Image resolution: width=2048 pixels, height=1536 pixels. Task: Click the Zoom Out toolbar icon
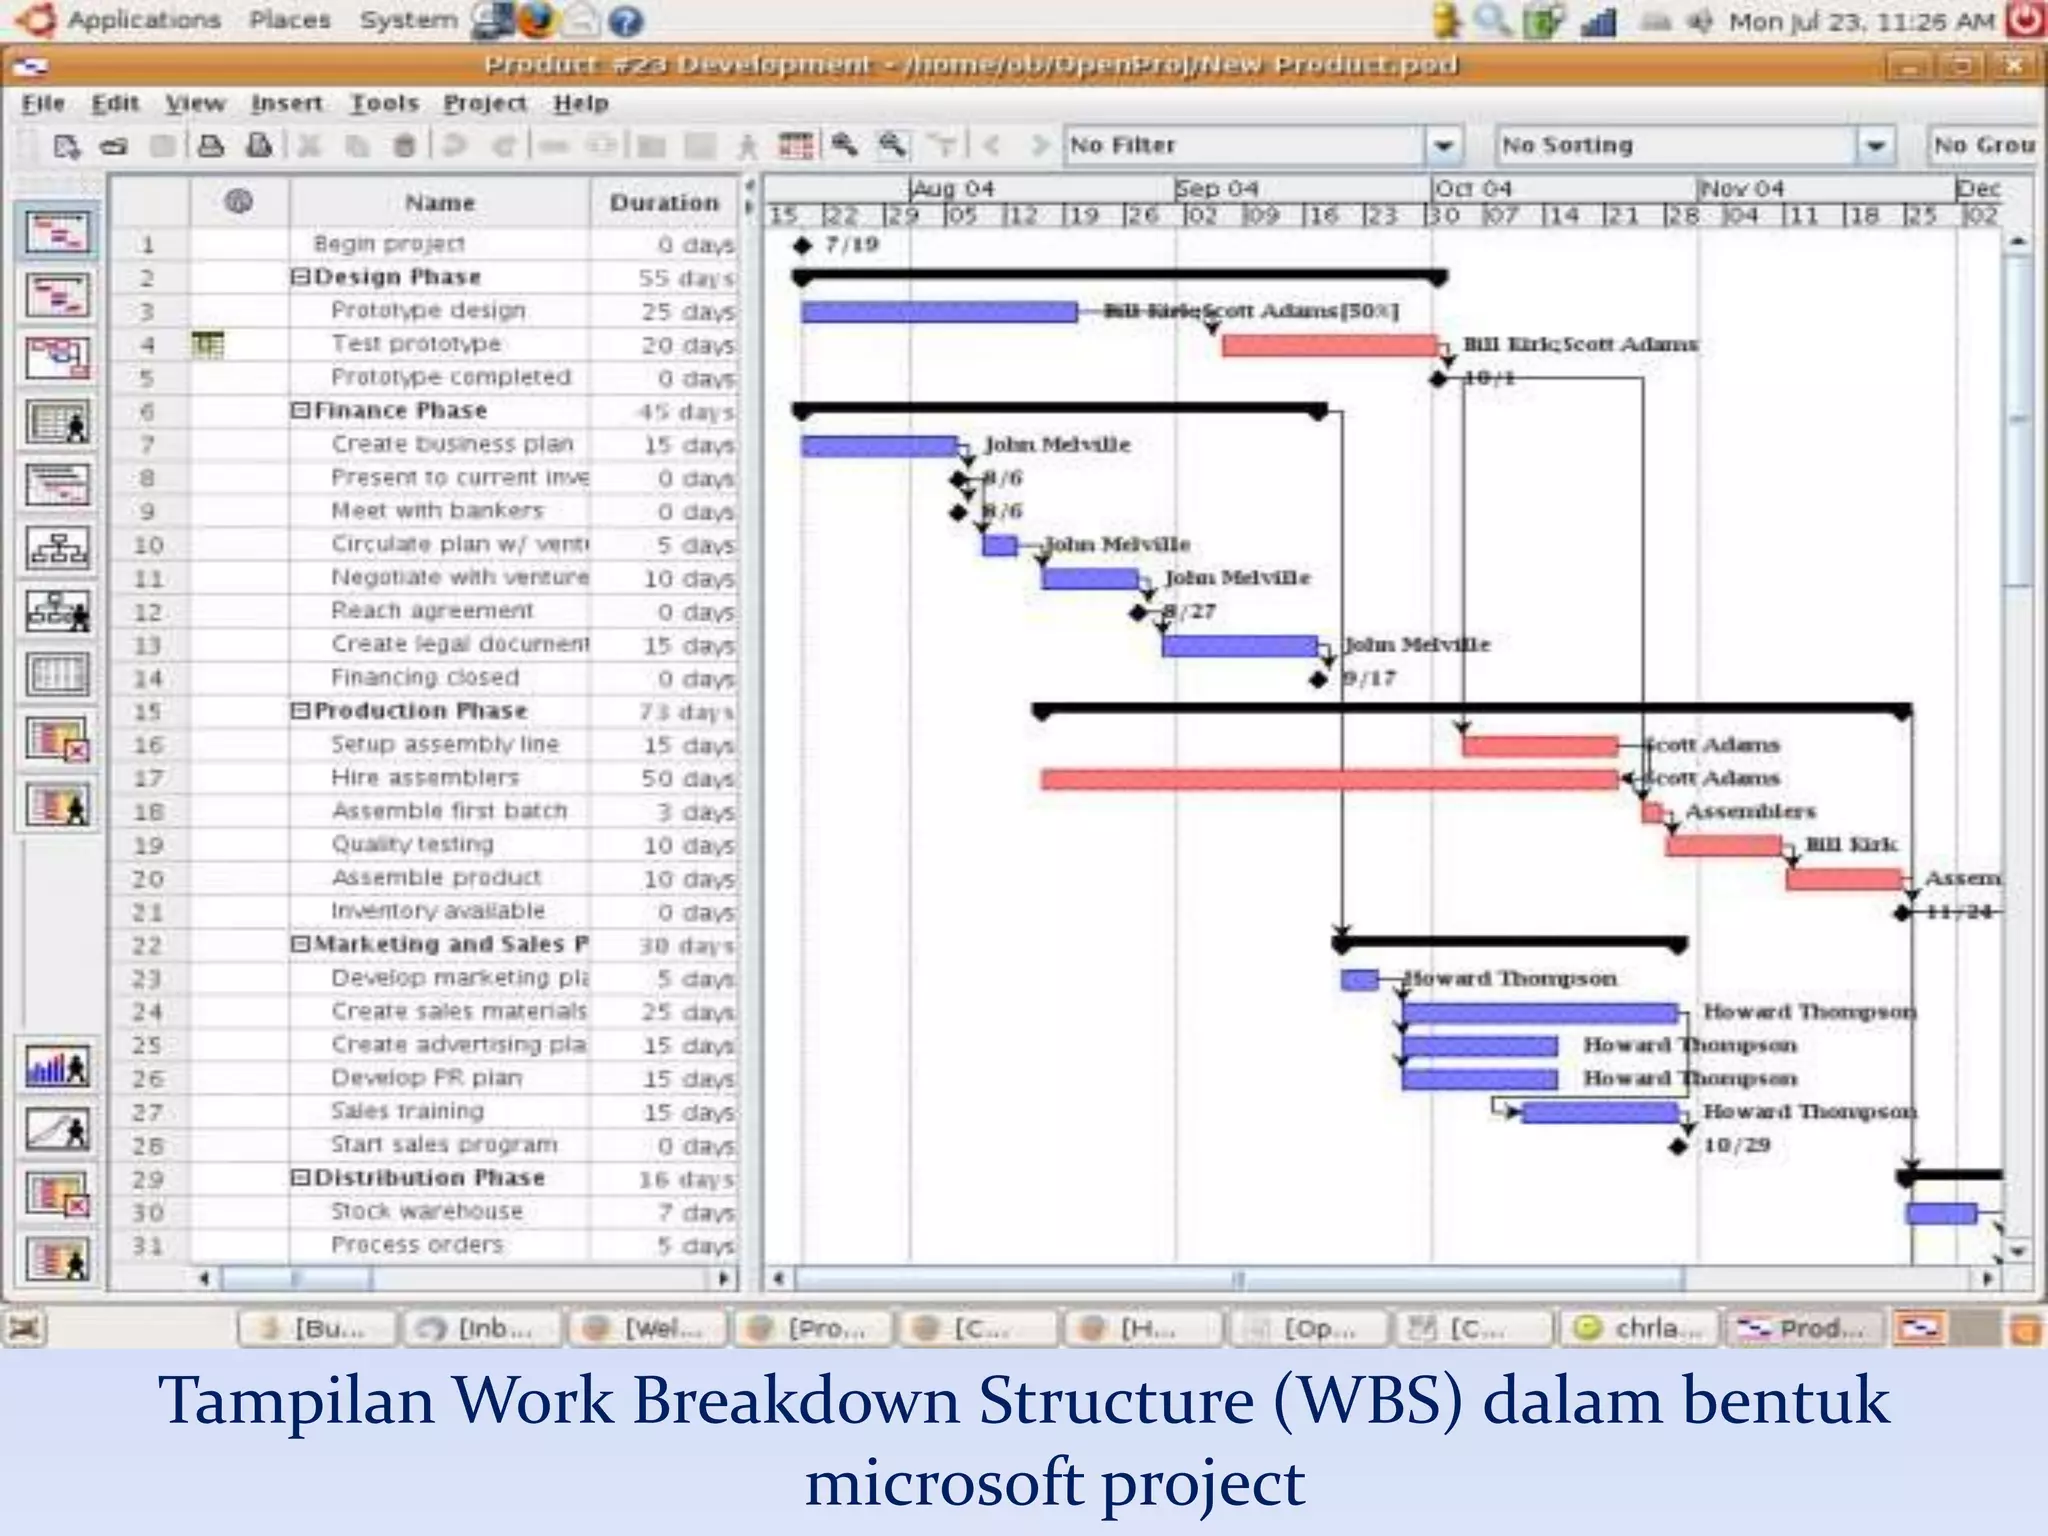point(893,146)
